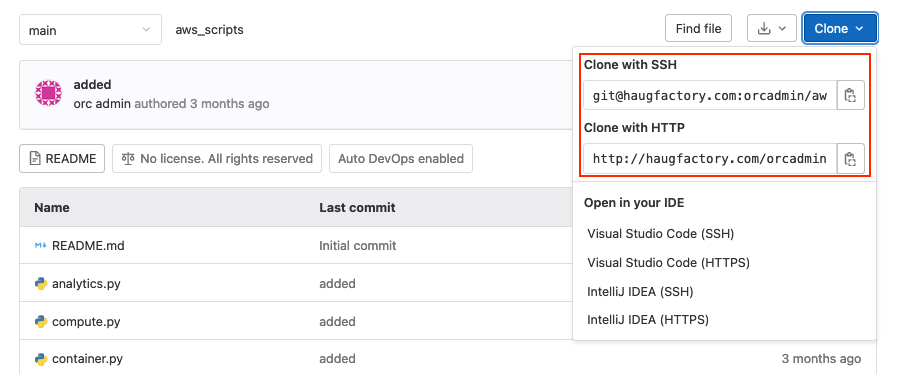Click 'added' commit for compute.py
Viewport: 898px width, 374px height.
(337, 321)
